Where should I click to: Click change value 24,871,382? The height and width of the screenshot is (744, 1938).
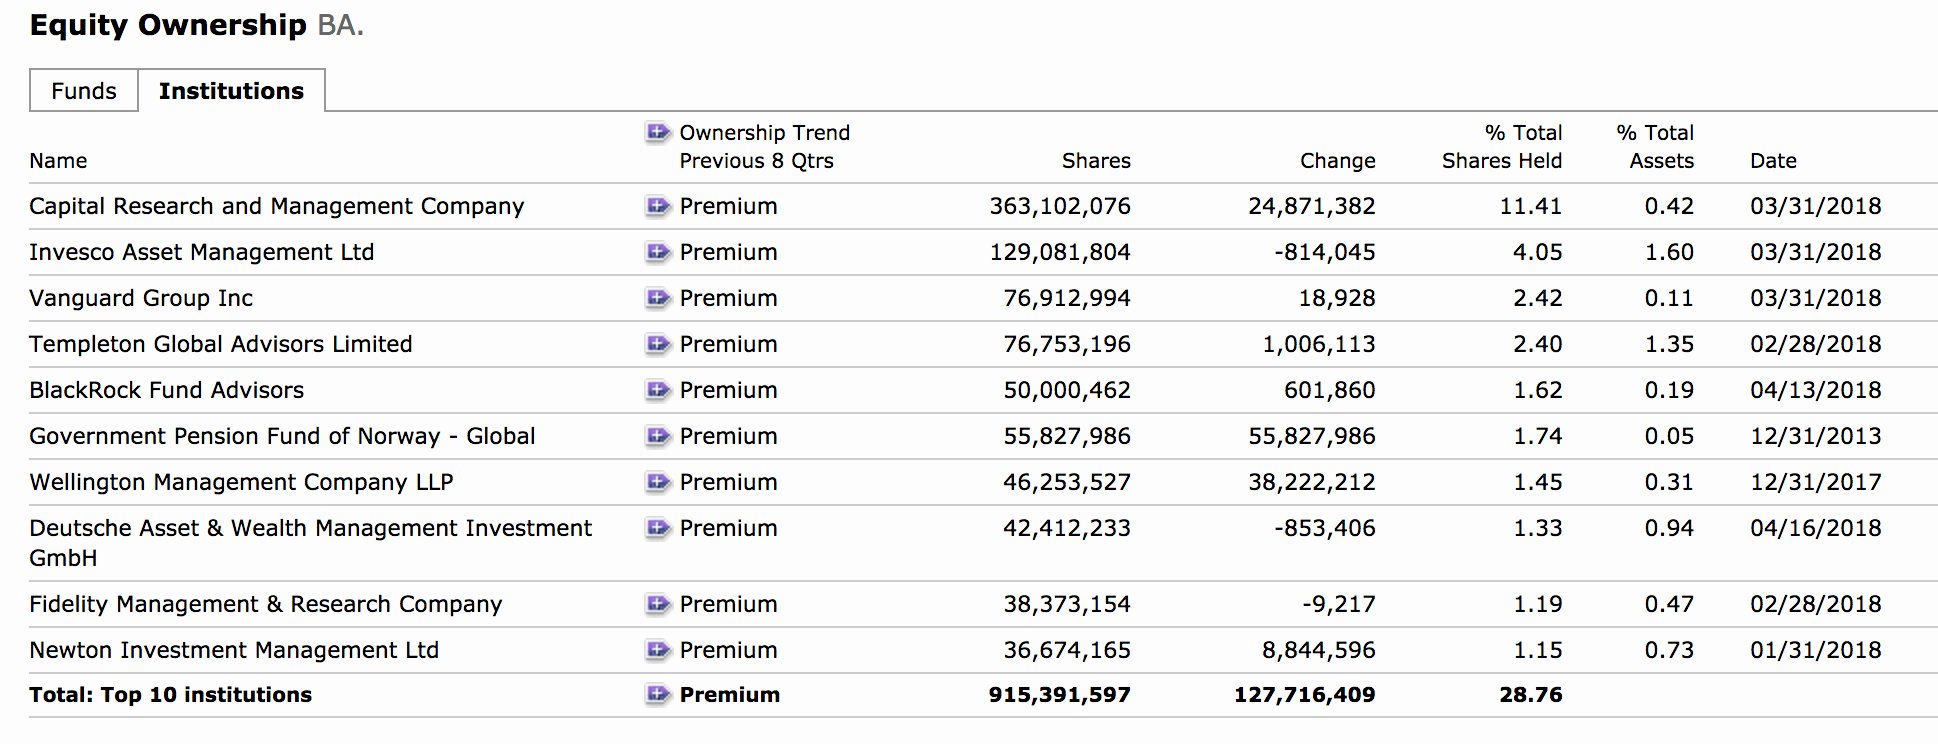(x=1312, y=206)
